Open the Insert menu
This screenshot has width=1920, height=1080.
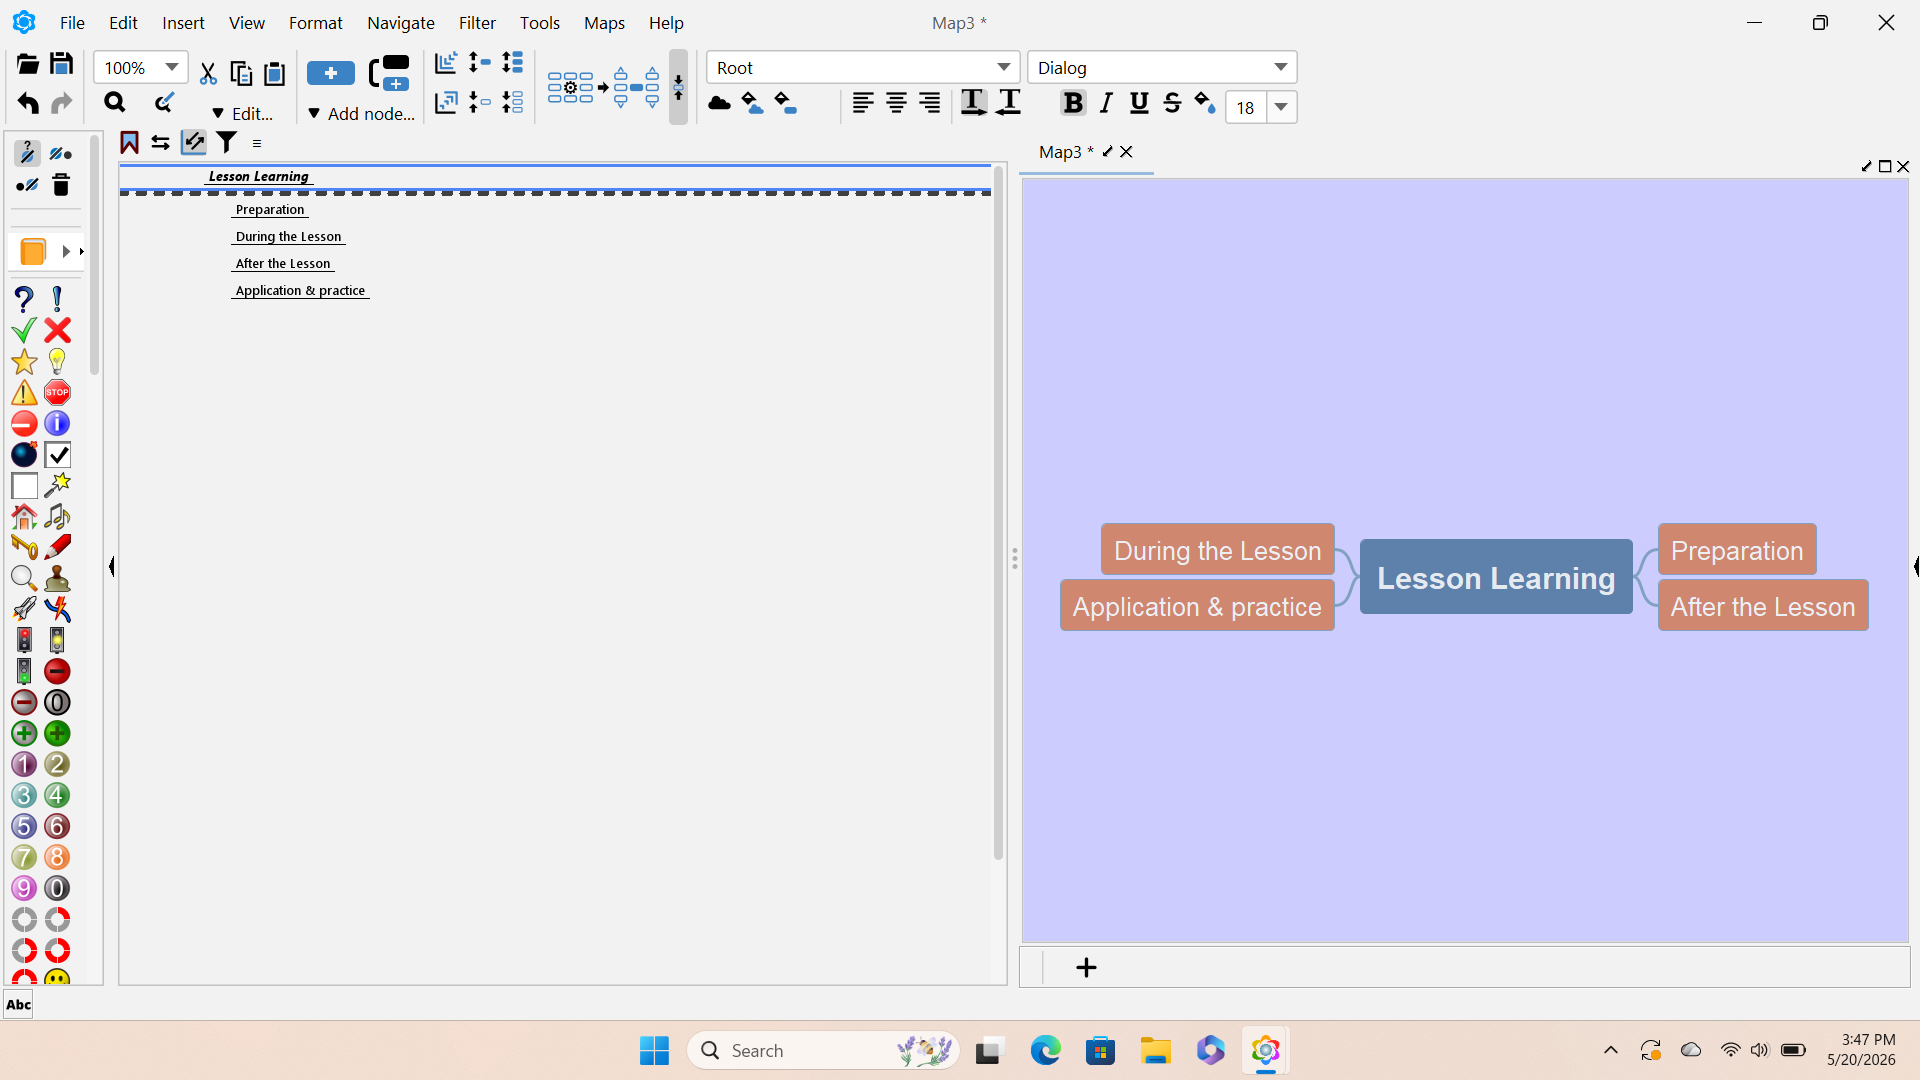pos(183,22)
